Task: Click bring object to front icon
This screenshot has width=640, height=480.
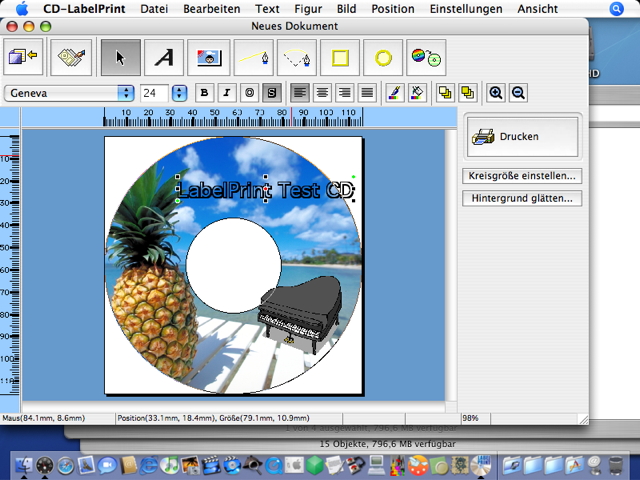Action: 445,93
